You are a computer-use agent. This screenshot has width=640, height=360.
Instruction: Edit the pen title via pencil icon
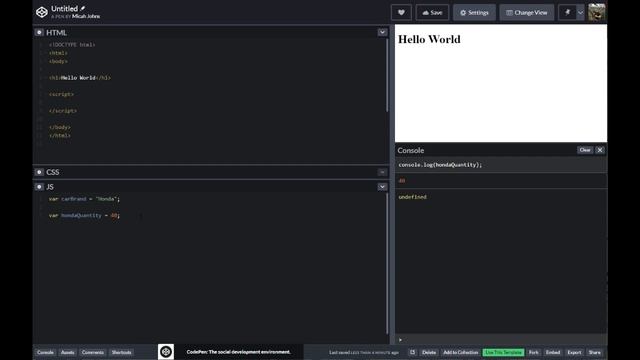point(83,8)
